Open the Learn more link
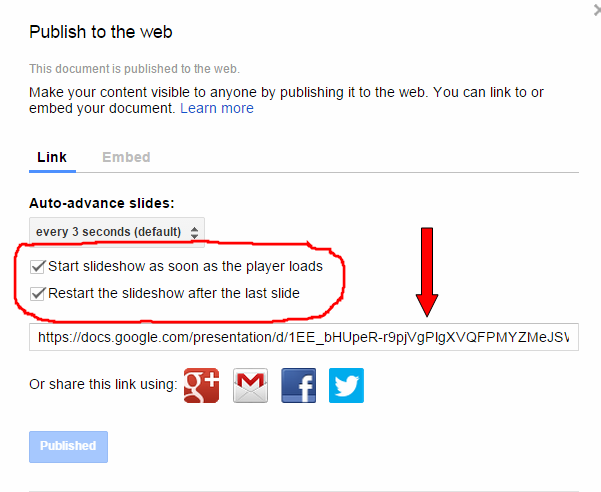 click(217, 108)
